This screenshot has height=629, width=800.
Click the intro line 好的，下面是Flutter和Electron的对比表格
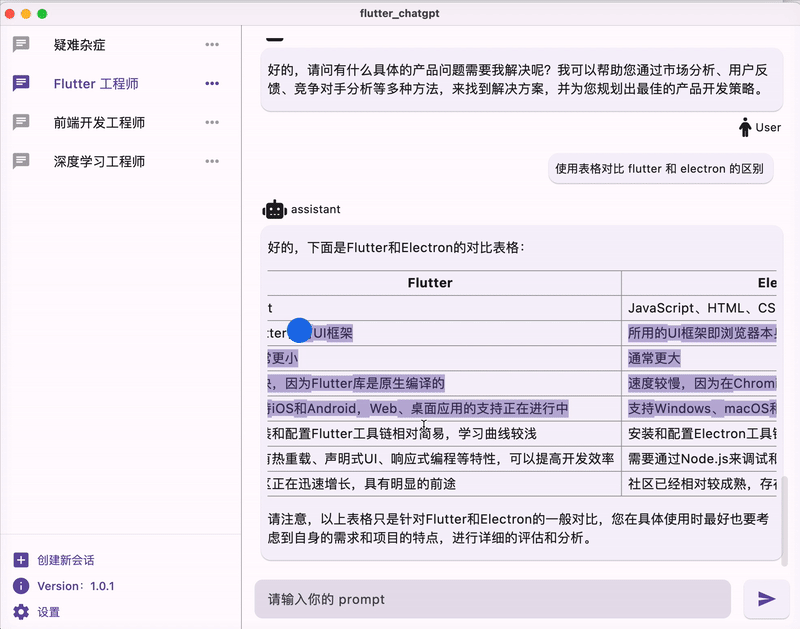(x=396, y=248)
